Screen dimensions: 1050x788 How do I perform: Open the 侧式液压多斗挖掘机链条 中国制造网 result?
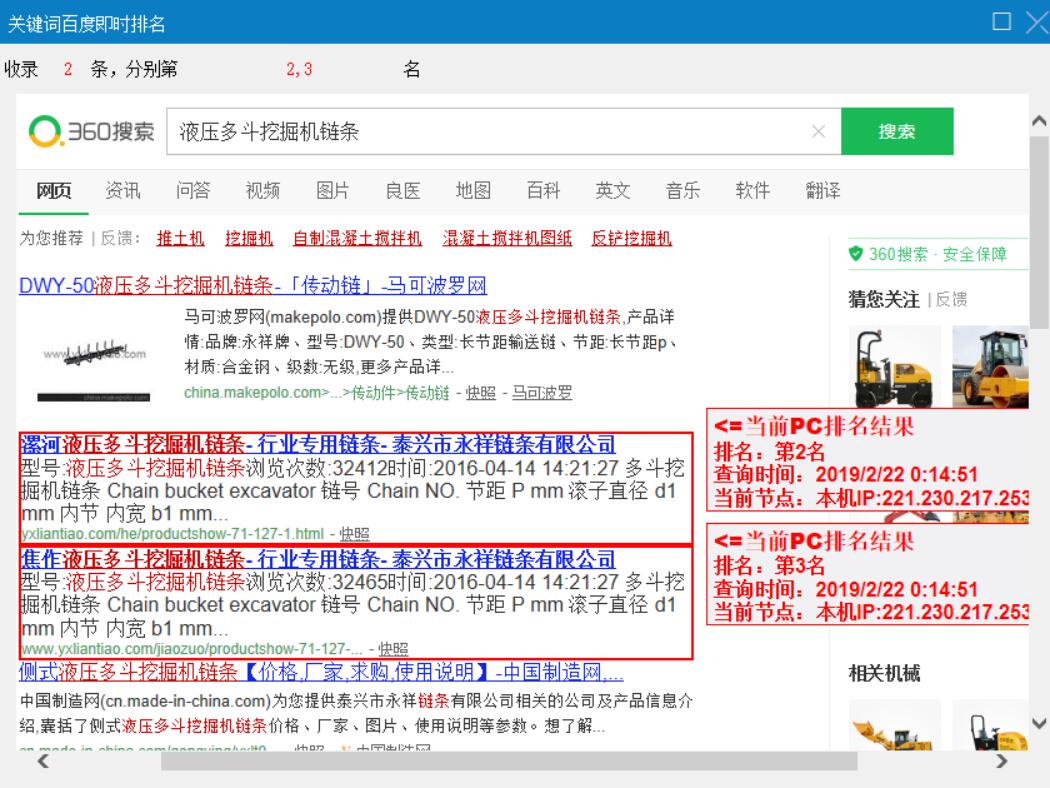(321, 672)
